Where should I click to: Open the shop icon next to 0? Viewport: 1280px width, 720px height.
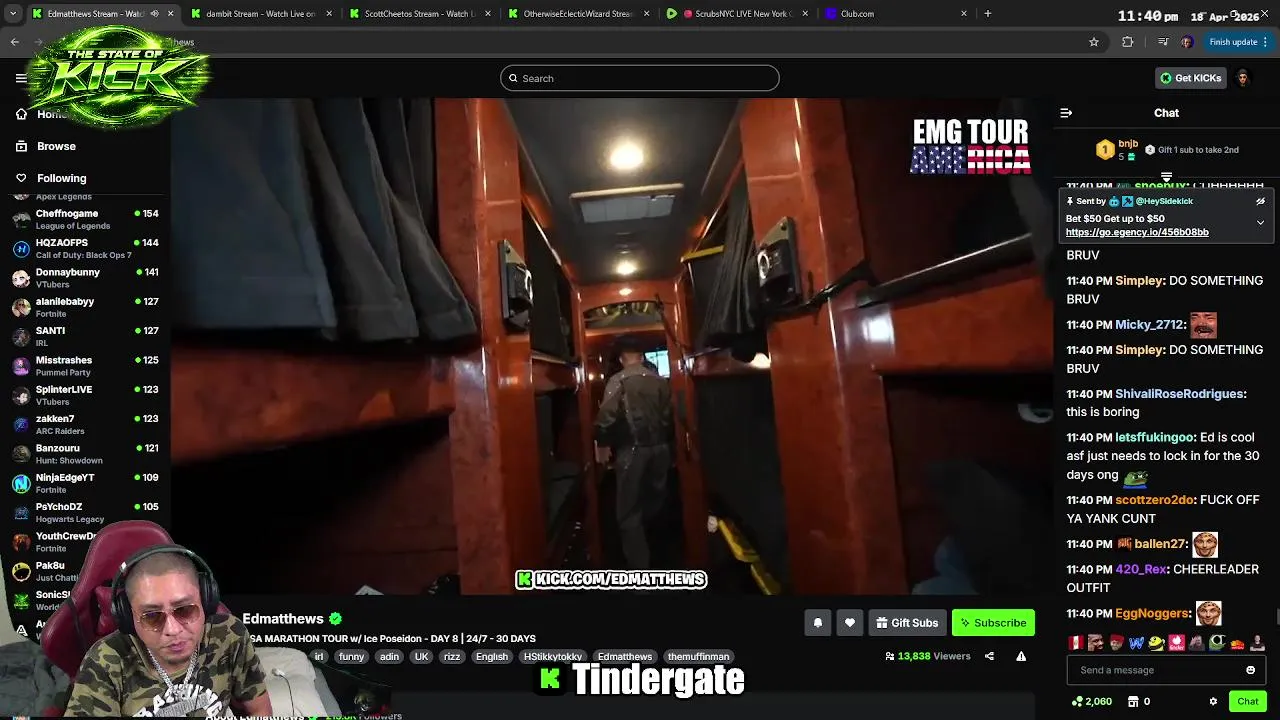click(1133, 702)
